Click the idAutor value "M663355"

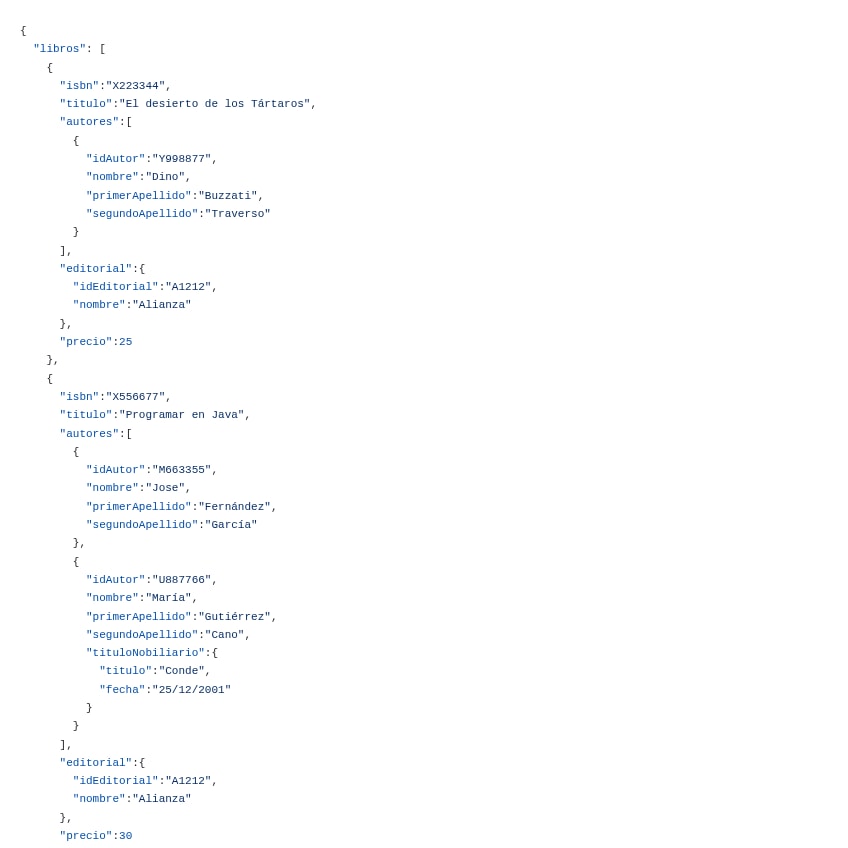coord(181,469)
